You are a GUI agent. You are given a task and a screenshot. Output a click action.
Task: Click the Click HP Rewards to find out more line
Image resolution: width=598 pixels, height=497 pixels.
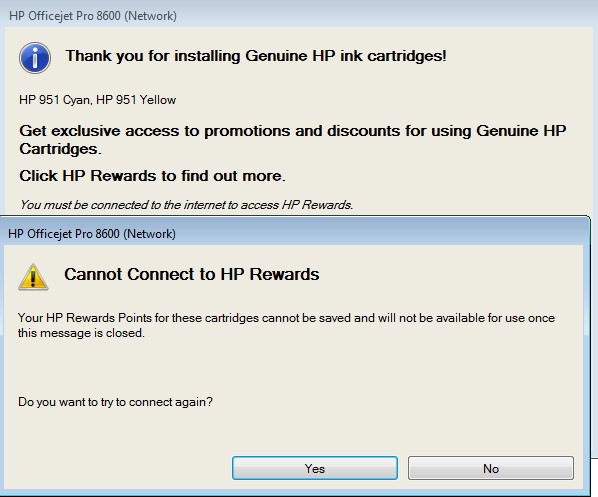(152, 176)
